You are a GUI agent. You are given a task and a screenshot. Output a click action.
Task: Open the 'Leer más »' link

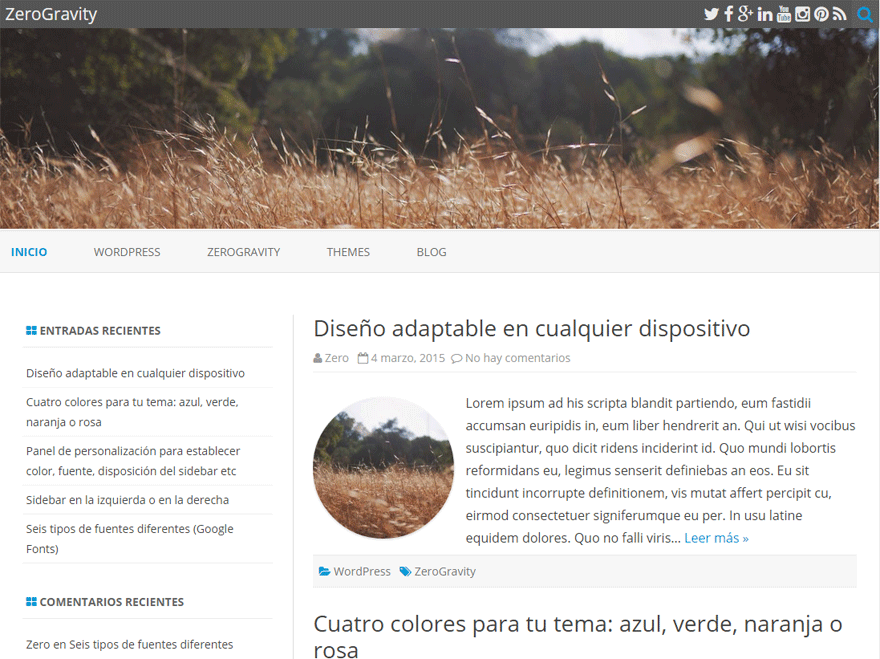[716, 538]
